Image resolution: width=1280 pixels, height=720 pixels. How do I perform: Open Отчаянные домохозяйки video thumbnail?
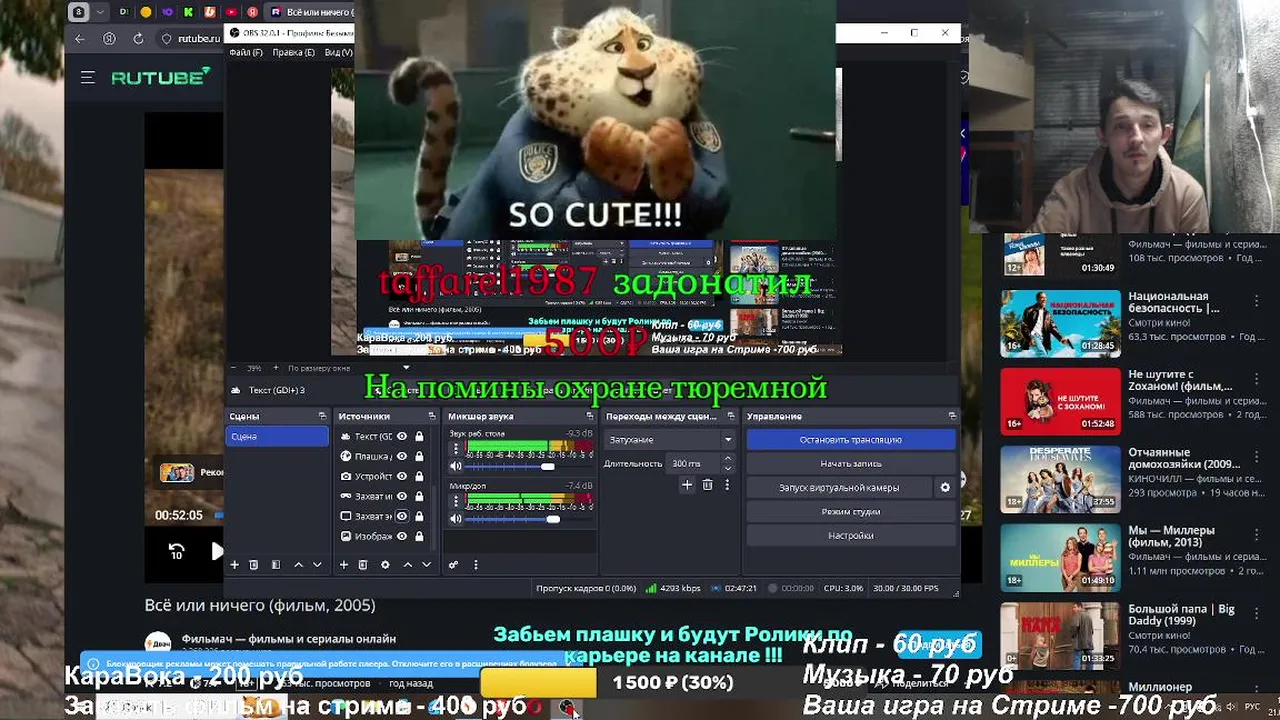tap(1061, 479)
